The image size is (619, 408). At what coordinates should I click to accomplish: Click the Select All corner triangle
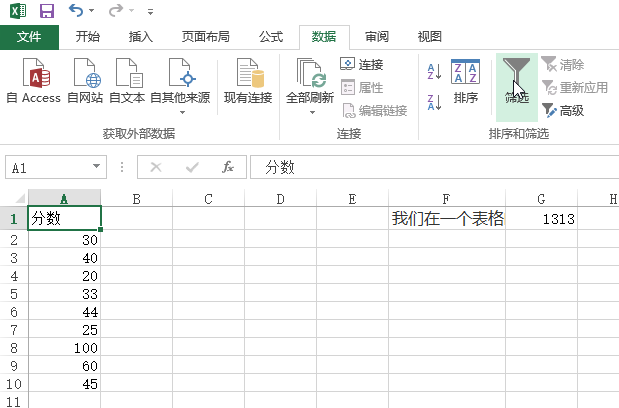point(19,197)
